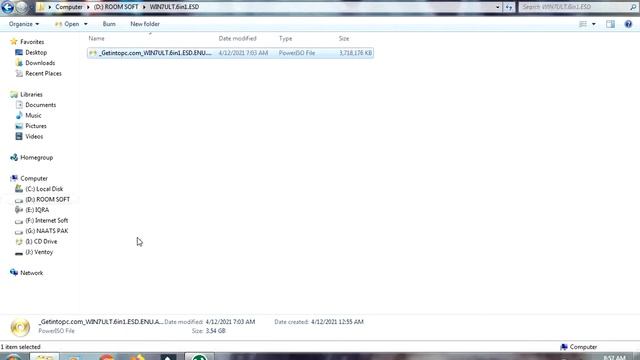Open Network in the navigation pane

tap(31, 273)
